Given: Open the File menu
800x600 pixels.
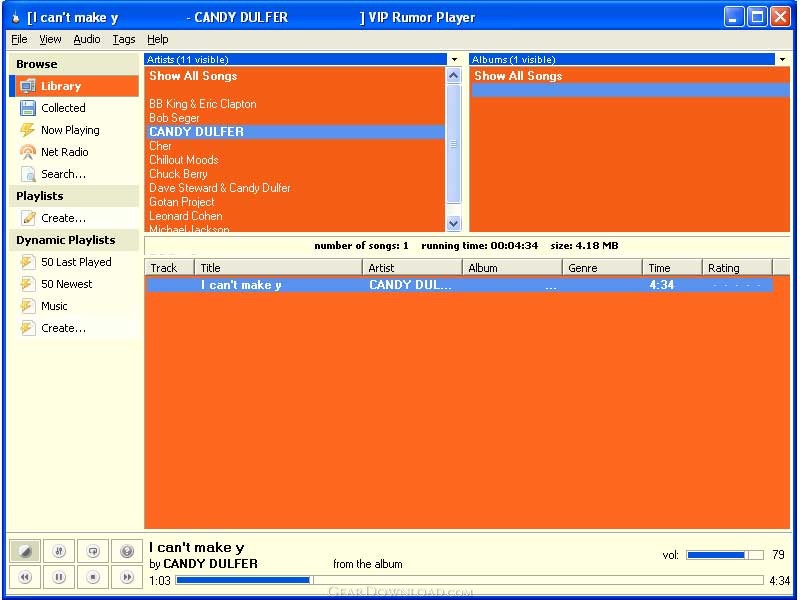Looking at the screenshot, I should tap(19, 39).
